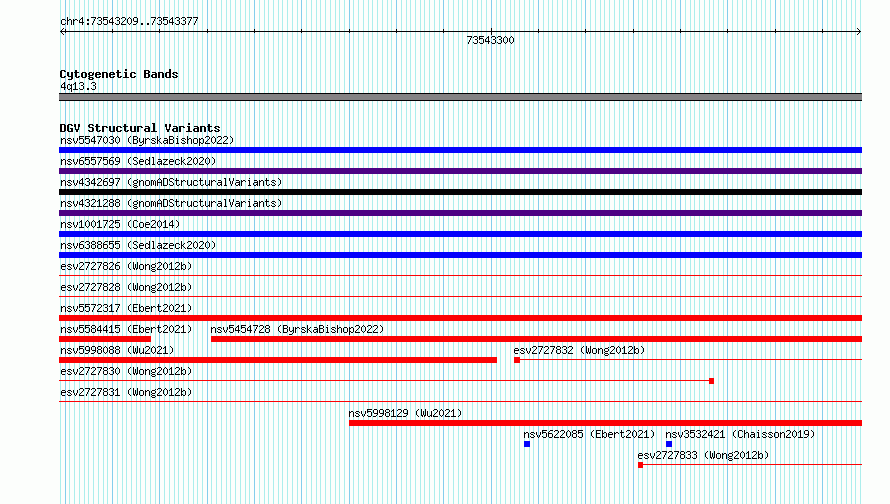Select the blue nsv1001725 variant bar

(x=460, y=234)
